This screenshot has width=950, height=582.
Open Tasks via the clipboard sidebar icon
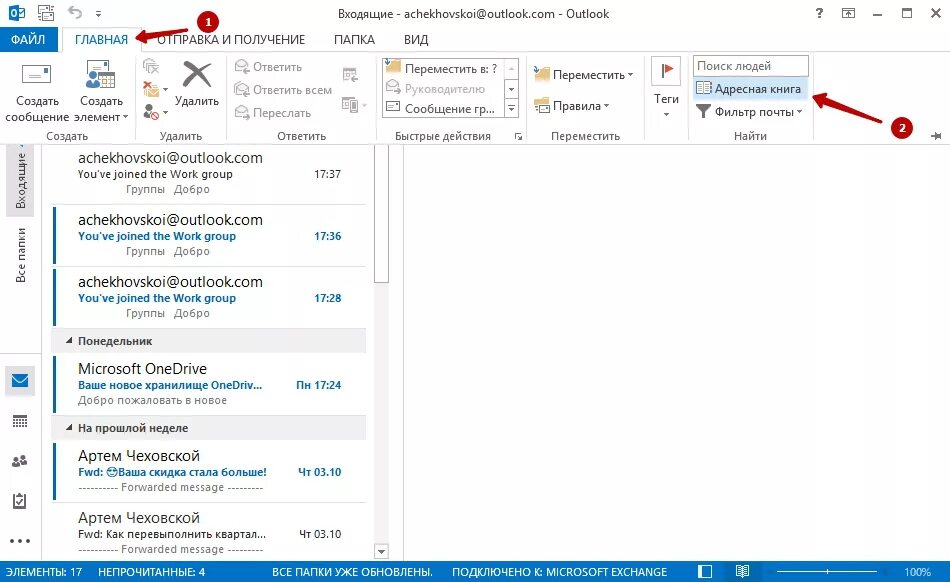[x=19, y=501]
